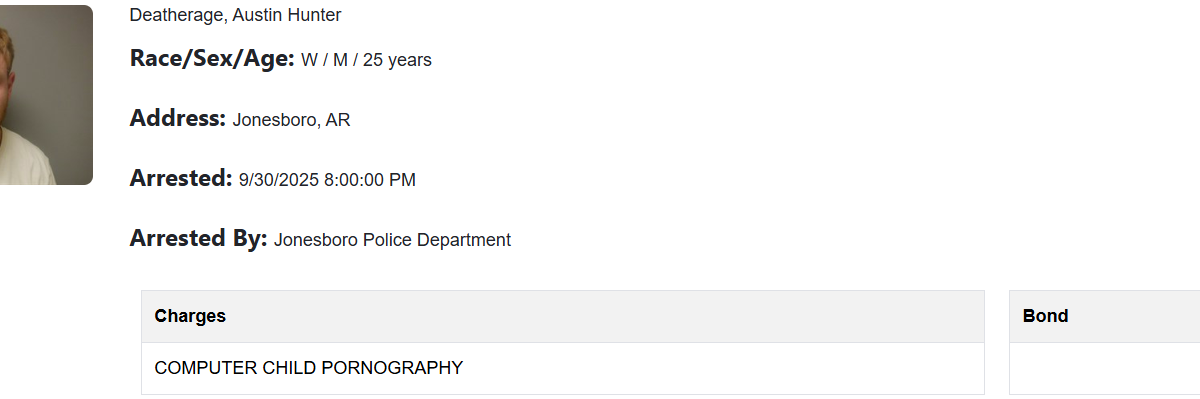The width and height of the screenshot is (1200, 399).
Task: Select the Address label
Action: (178, 118)
